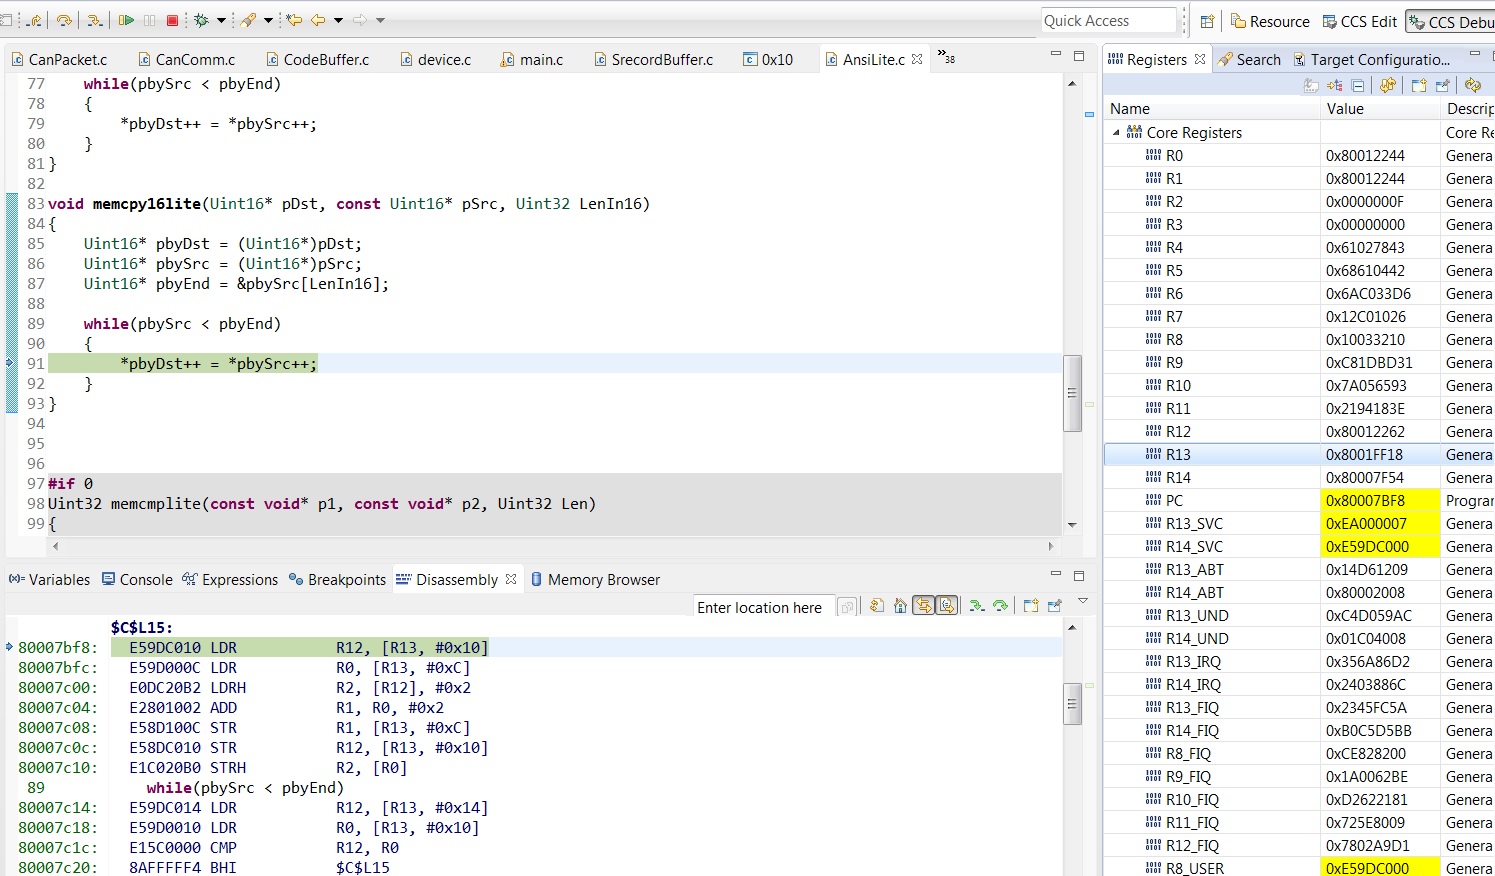The image size is (1495, 876).
Task: Open the CanComm.c editor tab
Action: pyautogui.click(x=186, y=59)
